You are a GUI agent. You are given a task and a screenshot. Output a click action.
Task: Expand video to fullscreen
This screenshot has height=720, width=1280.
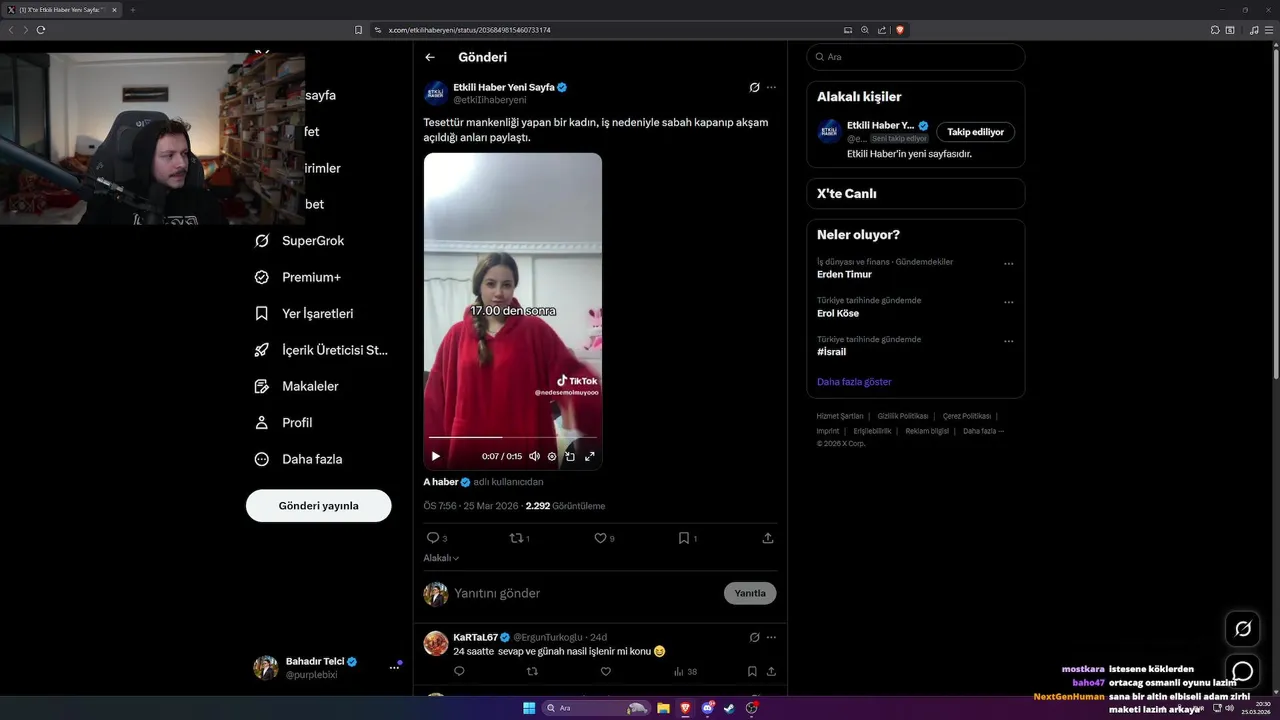click(x=589, y=456)
